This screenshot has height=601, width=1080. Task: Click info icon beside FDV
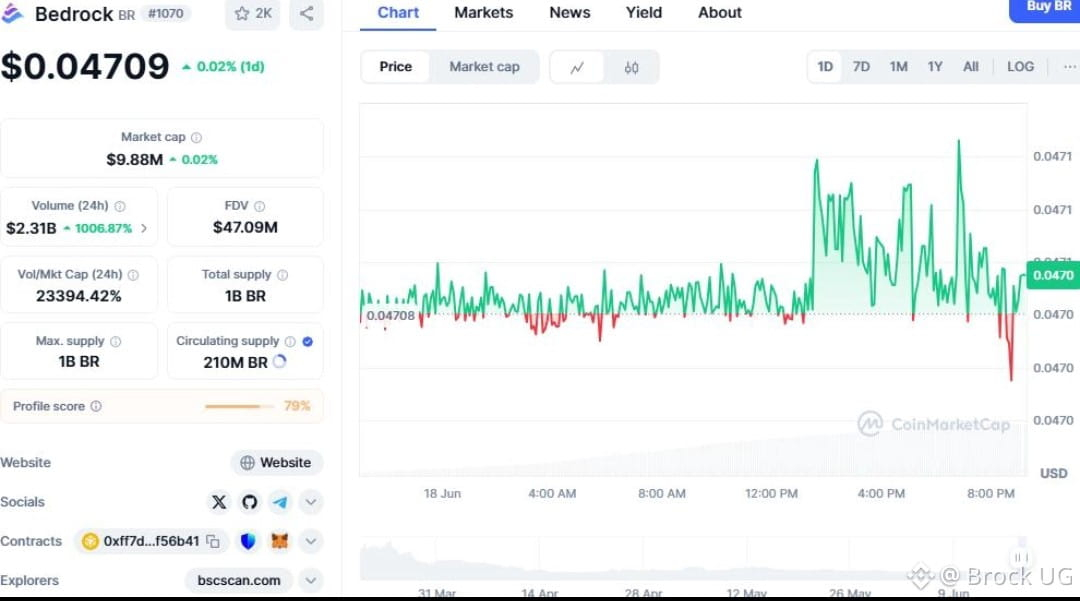coord(260,206)
